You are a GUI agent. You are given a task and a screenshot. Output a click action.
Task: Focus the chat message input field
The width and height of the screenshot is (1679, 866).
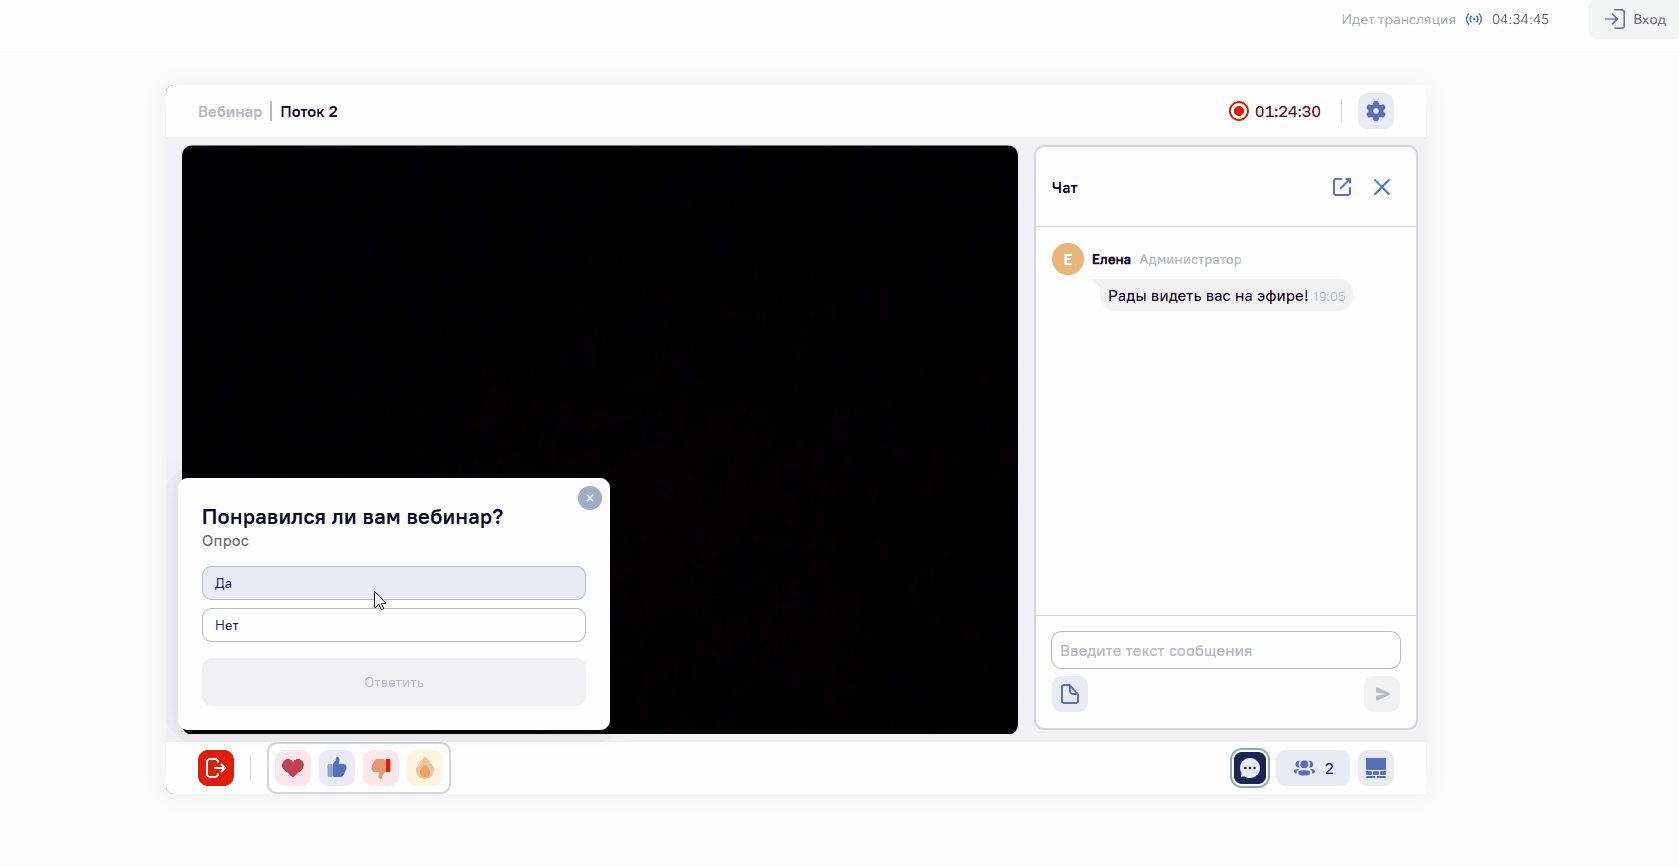tap(1226, 650)
